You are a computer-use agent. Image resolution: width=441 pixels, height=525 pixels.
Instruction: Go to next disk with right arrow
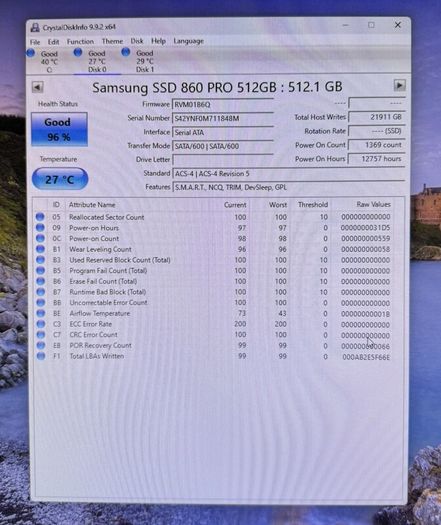pyautogui.click(x=399, y=85)
